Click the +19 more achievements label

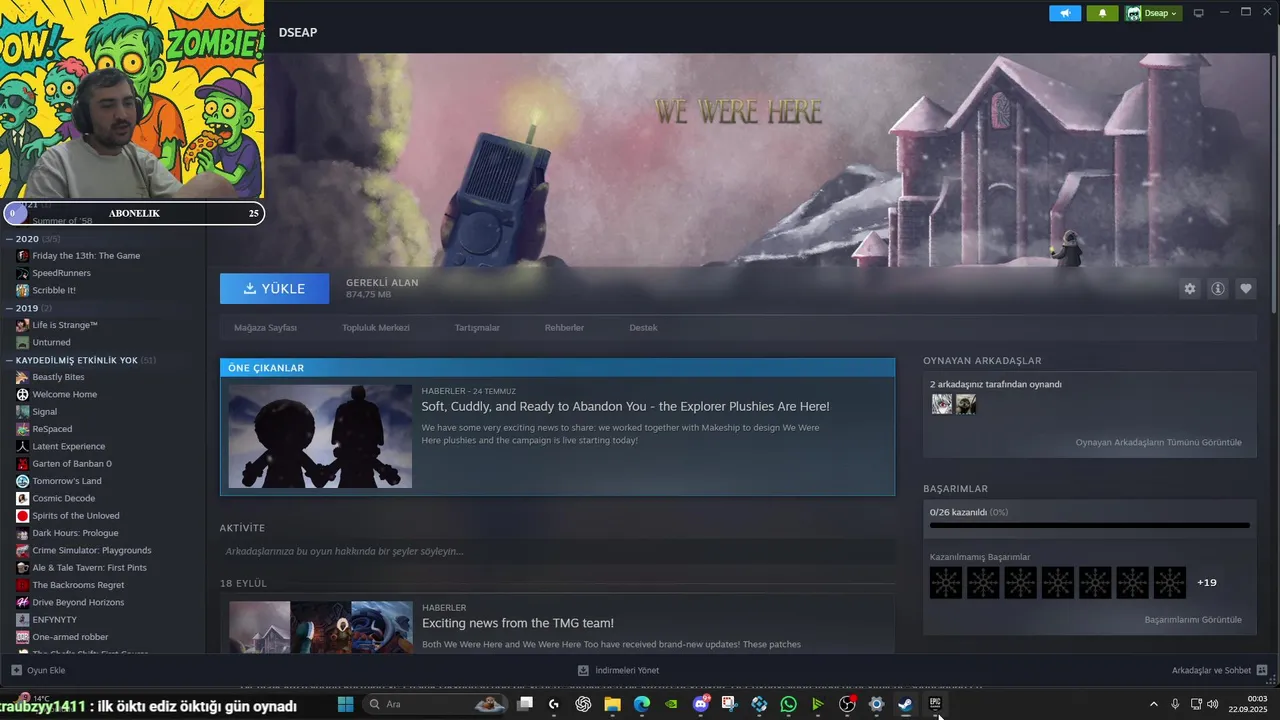pyautogui.click(x=1206, y=582)
